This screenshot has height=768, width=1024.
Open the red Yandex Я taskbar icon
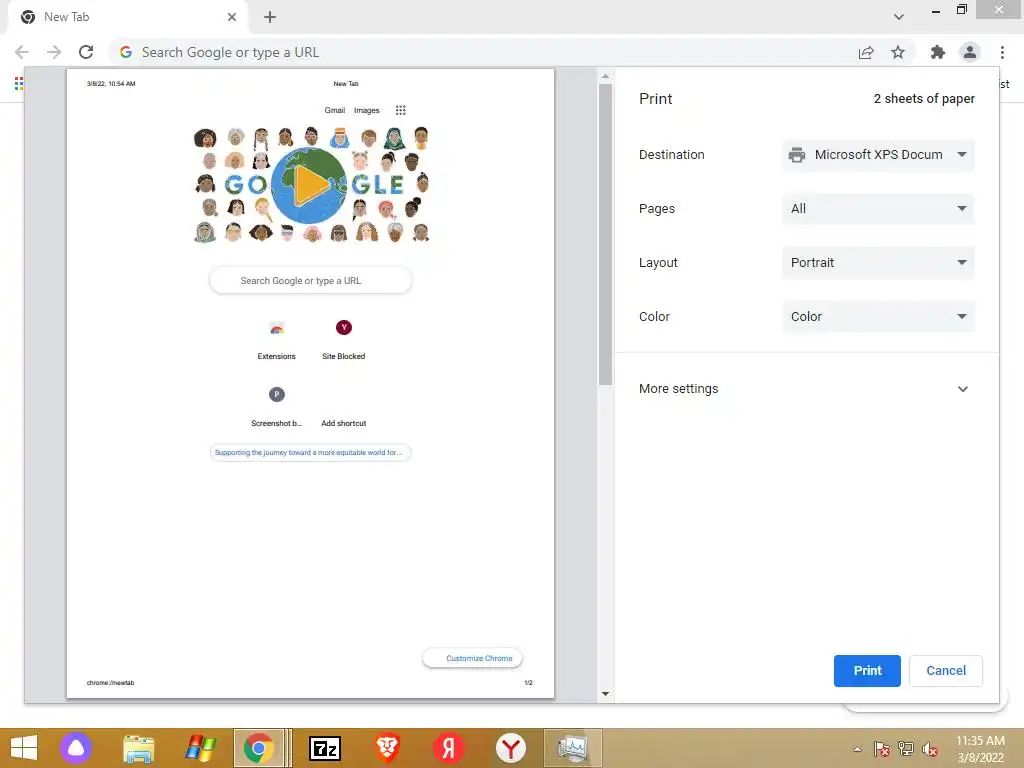(x=448, y=748)
